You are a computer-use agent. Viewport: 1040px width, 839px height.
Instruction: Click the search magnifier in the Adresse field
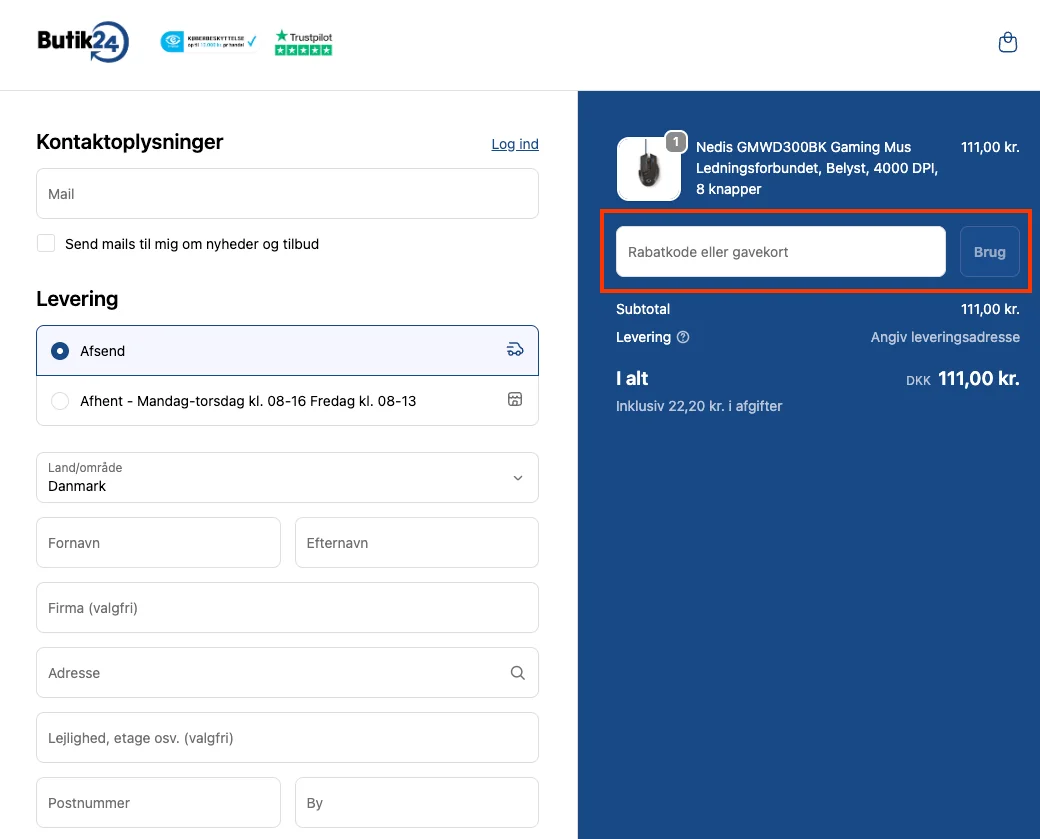point(517,673)
